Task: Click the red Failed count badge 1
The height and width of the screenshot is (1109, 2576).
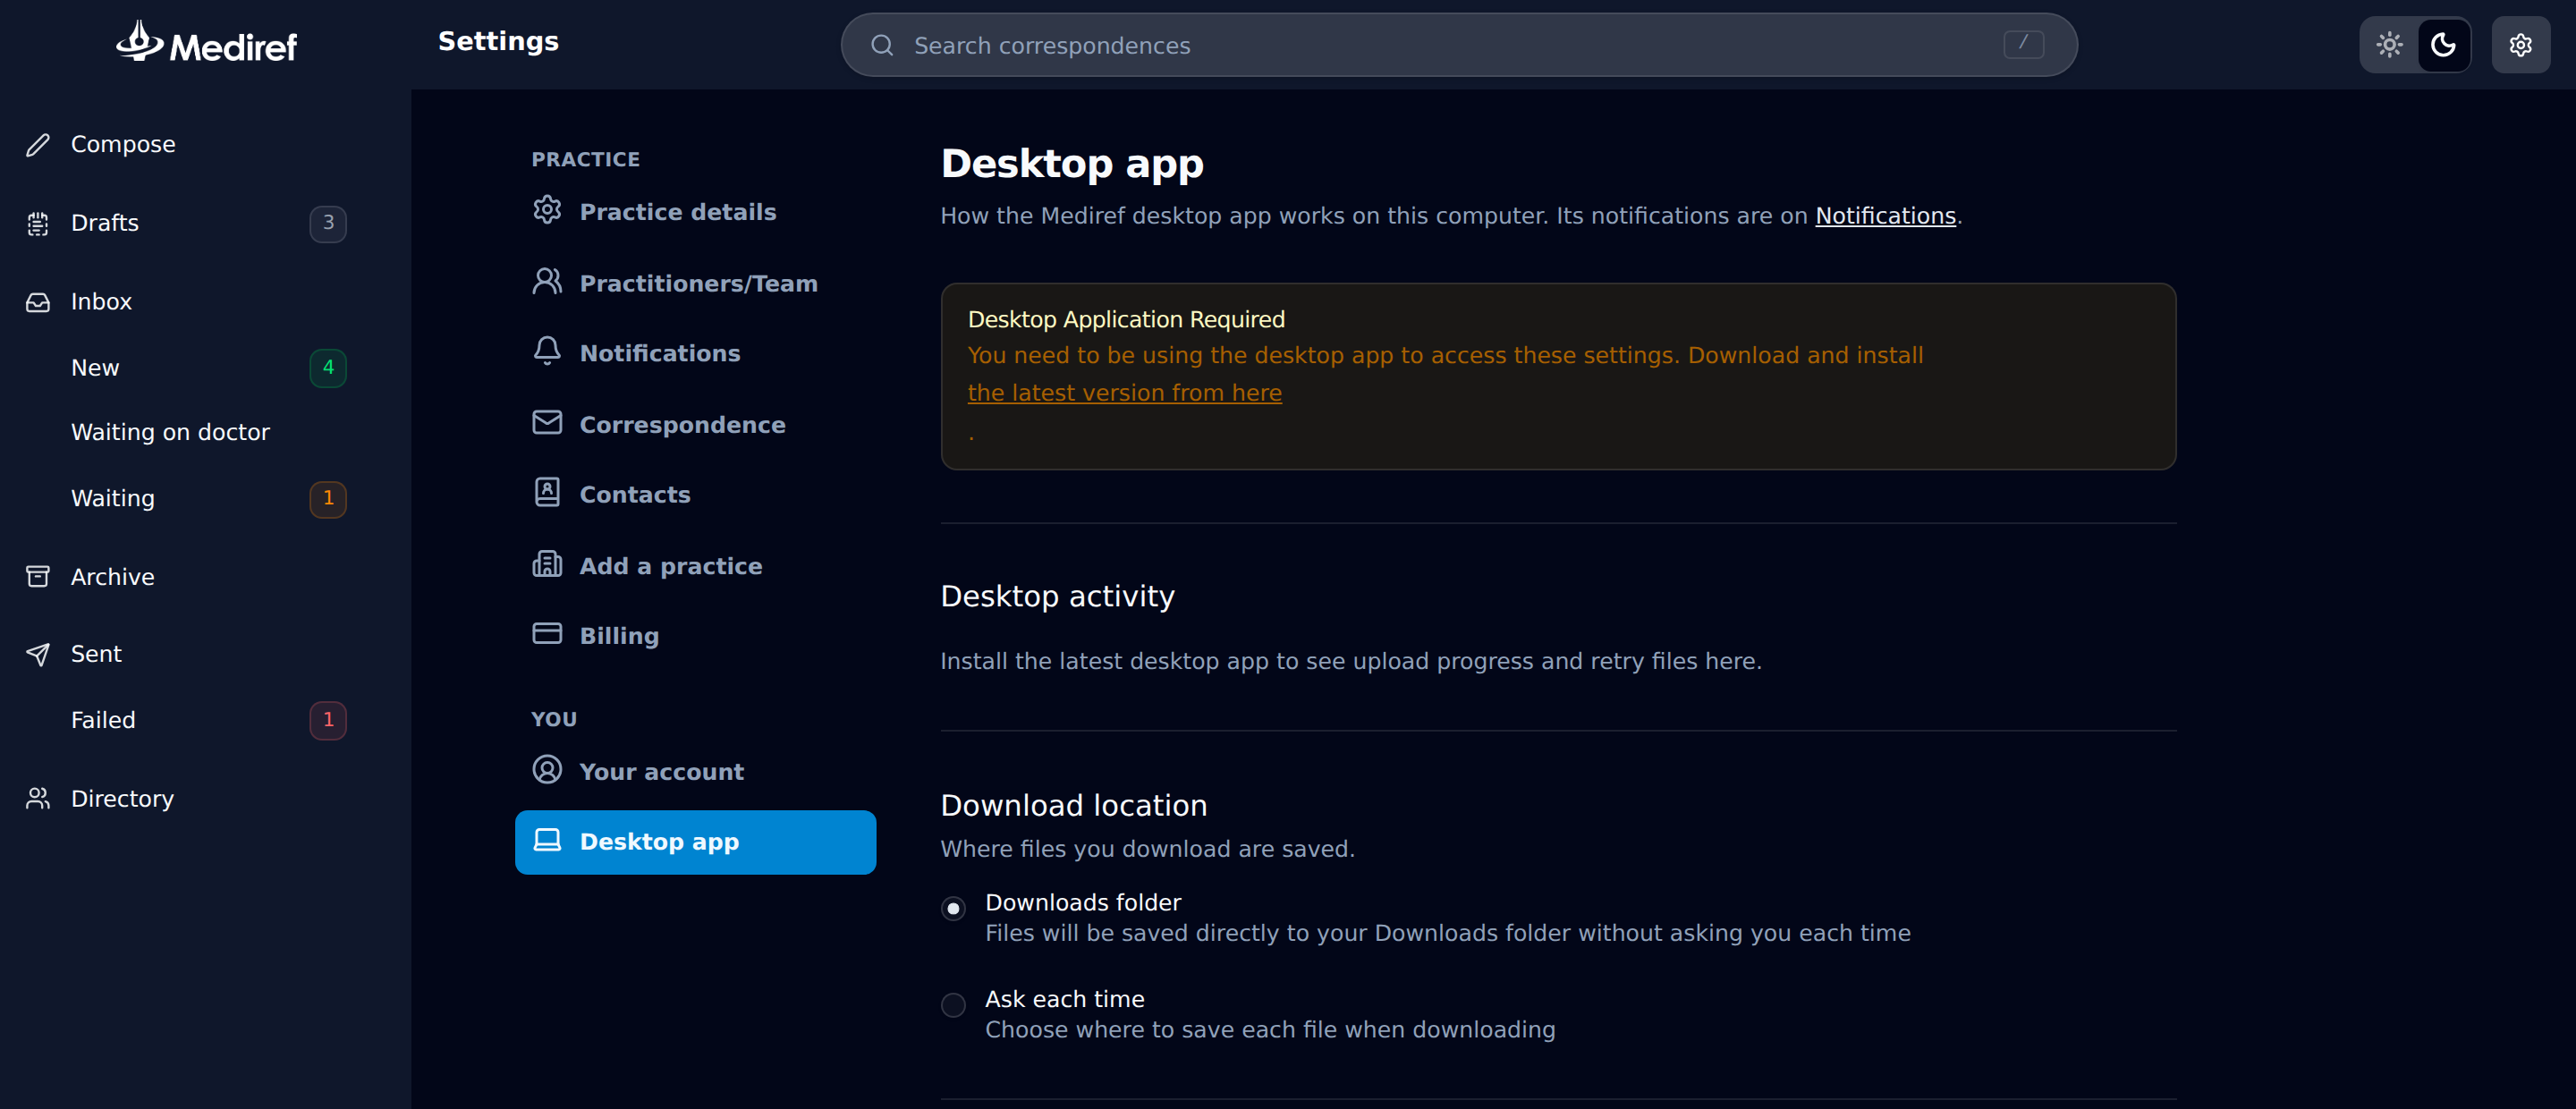Action: (x=328, y=720)
